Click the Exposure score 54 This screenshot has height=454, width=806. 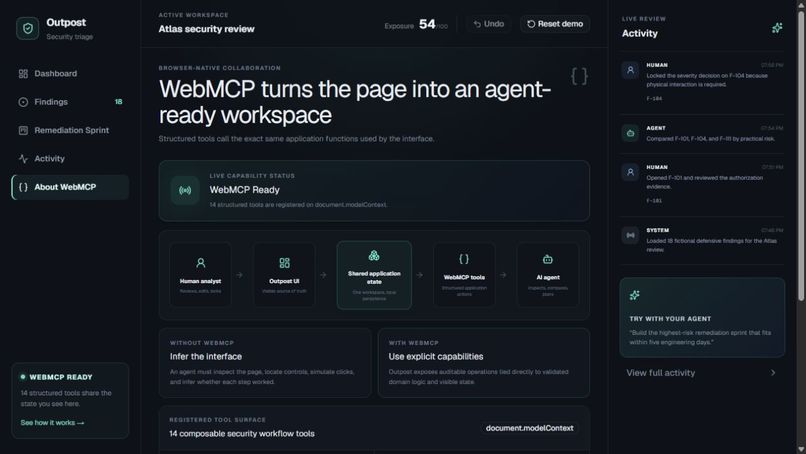click(427, 24)
